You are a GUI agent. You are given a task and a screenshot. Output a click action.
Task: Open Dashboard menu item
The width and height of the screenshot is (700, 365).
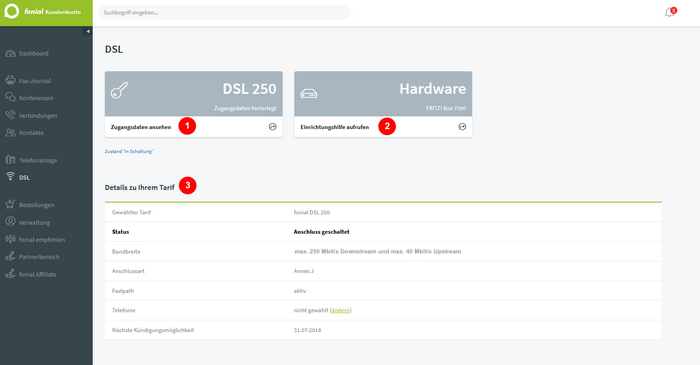33,54
